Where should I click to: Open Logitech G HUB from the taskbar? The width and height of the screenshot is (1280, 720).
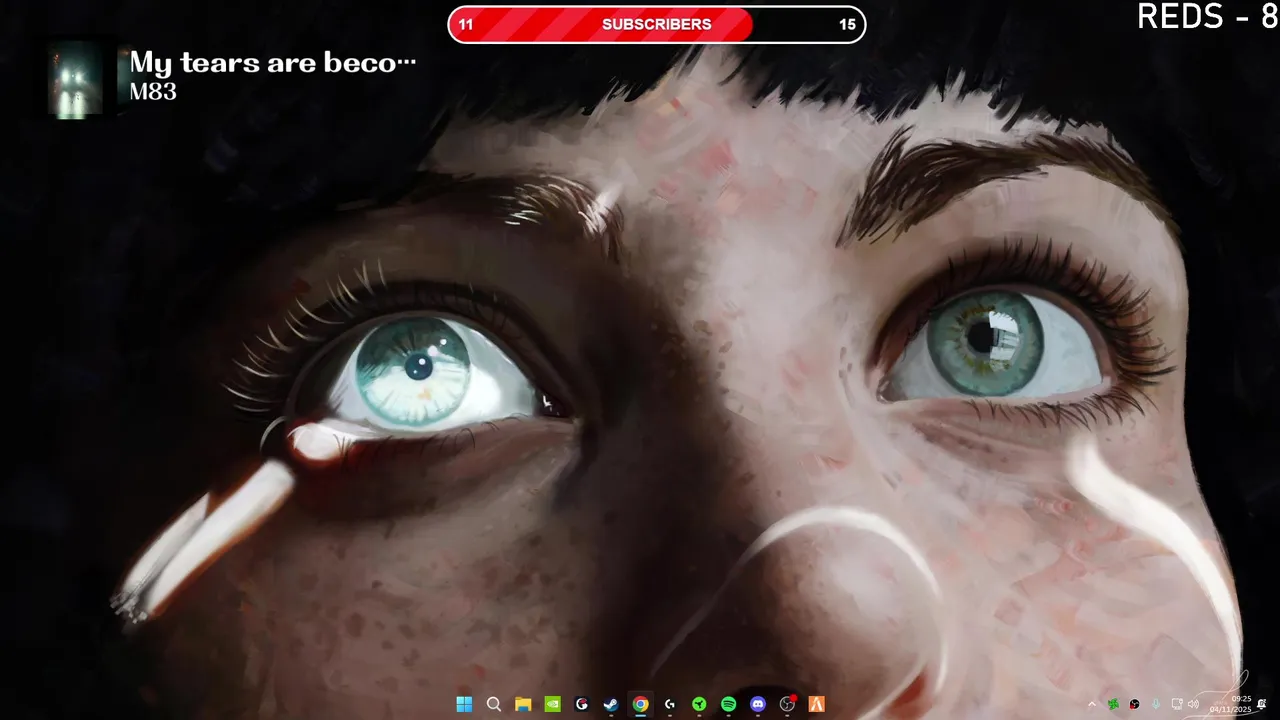point(670,704)
